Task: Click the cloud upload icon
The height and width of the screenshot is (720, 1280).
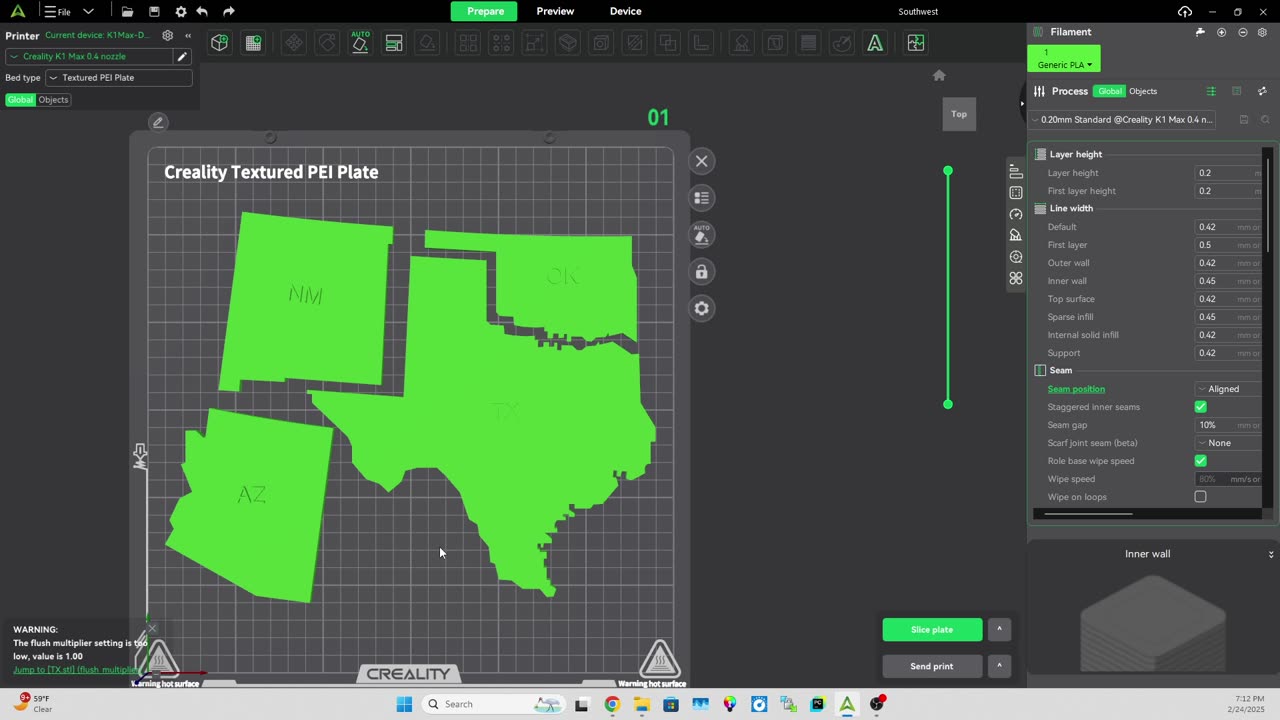Action: point(1185,12)
